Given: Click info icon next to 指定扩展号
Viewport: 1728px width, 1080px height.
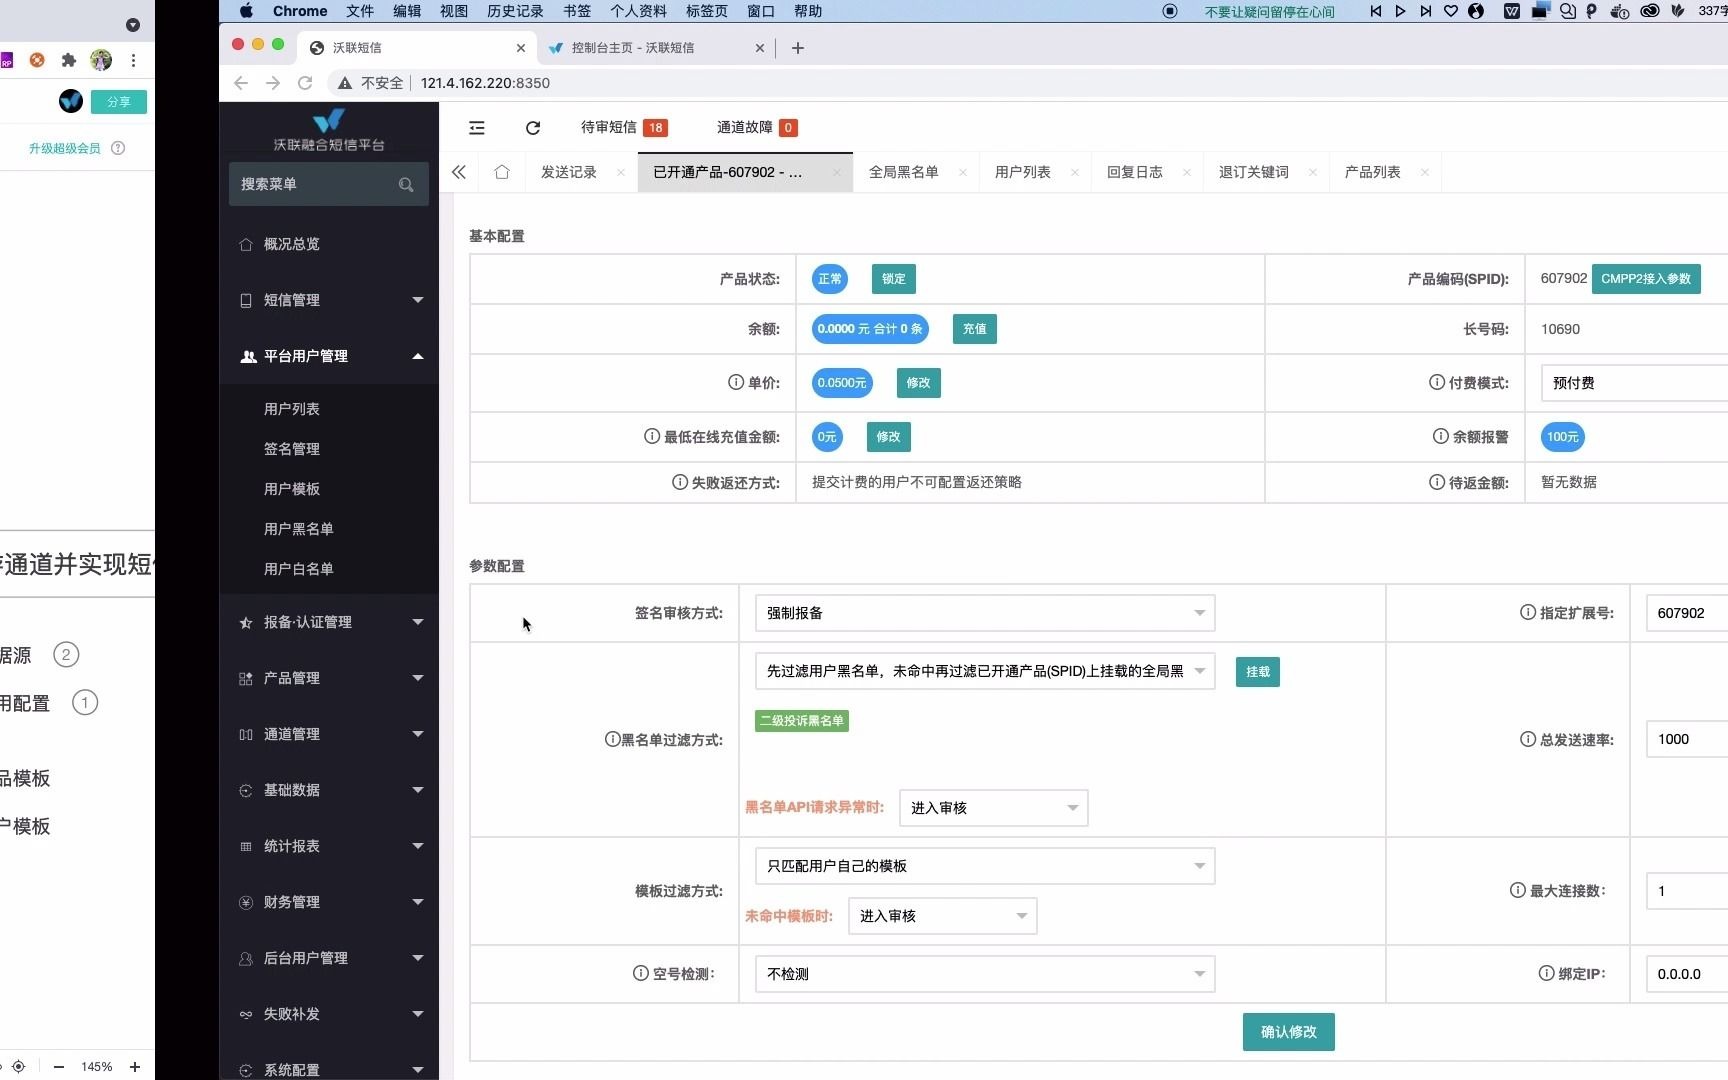Looking at the screenshot, I should click(x=1528, y=612).
